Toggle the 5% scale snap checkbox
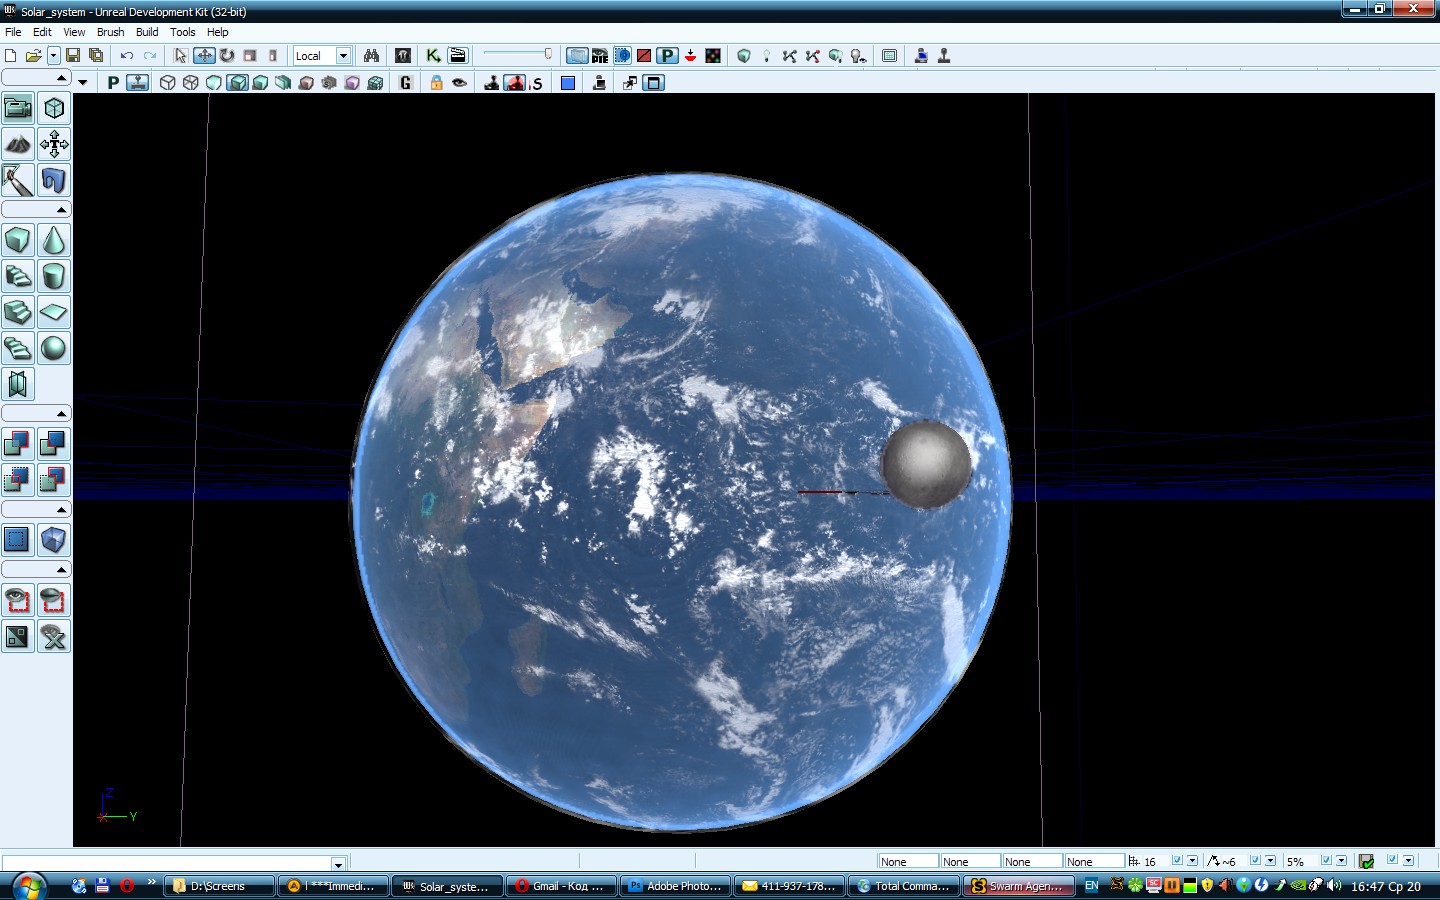Viewport: 1440px width, 900px height. point(1326,861)
